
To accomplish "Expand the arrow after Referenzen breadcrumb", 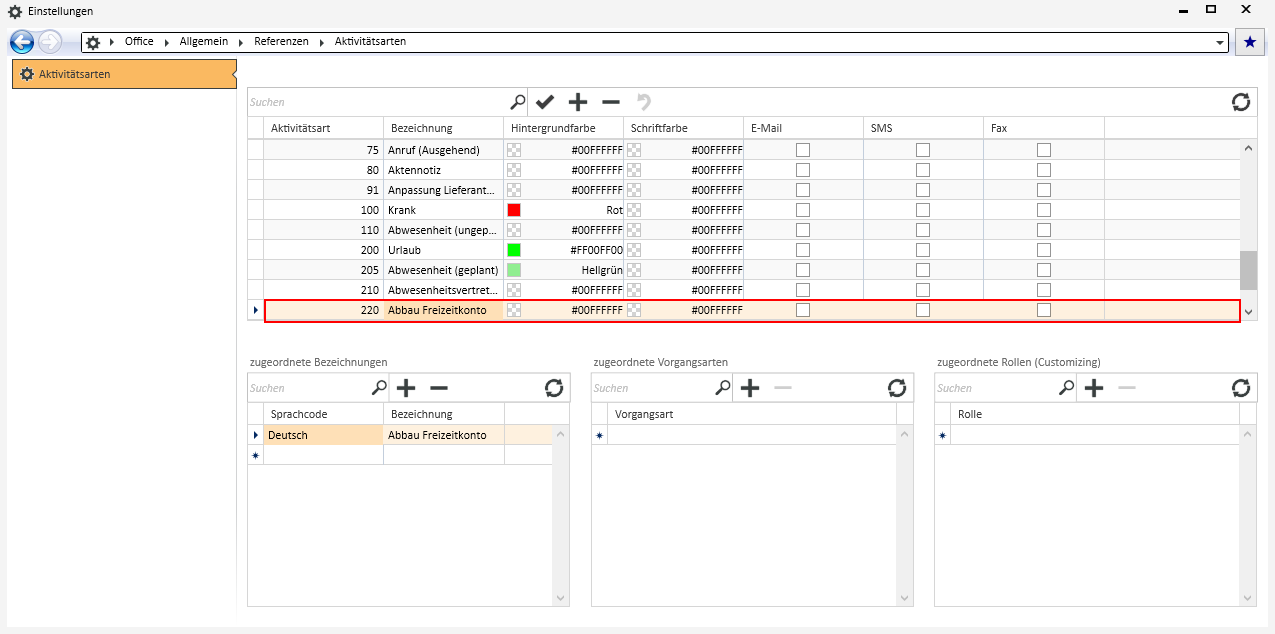I will (322, 42).
